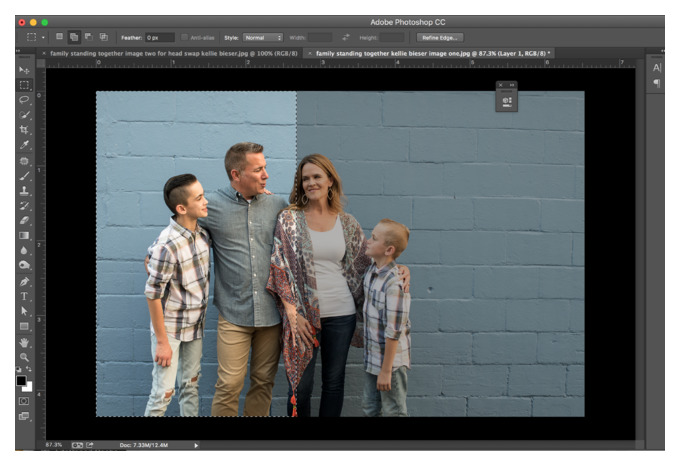
Task: Select the Rectangle shape tool
Action: tap(24, 326)
